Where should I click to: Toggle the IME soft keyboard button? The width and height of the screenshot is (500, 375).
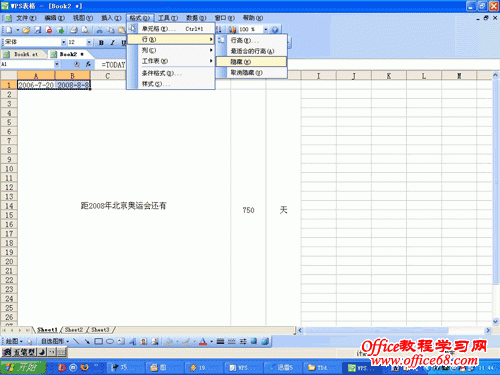pyautogui.click(x=62, y=352)
